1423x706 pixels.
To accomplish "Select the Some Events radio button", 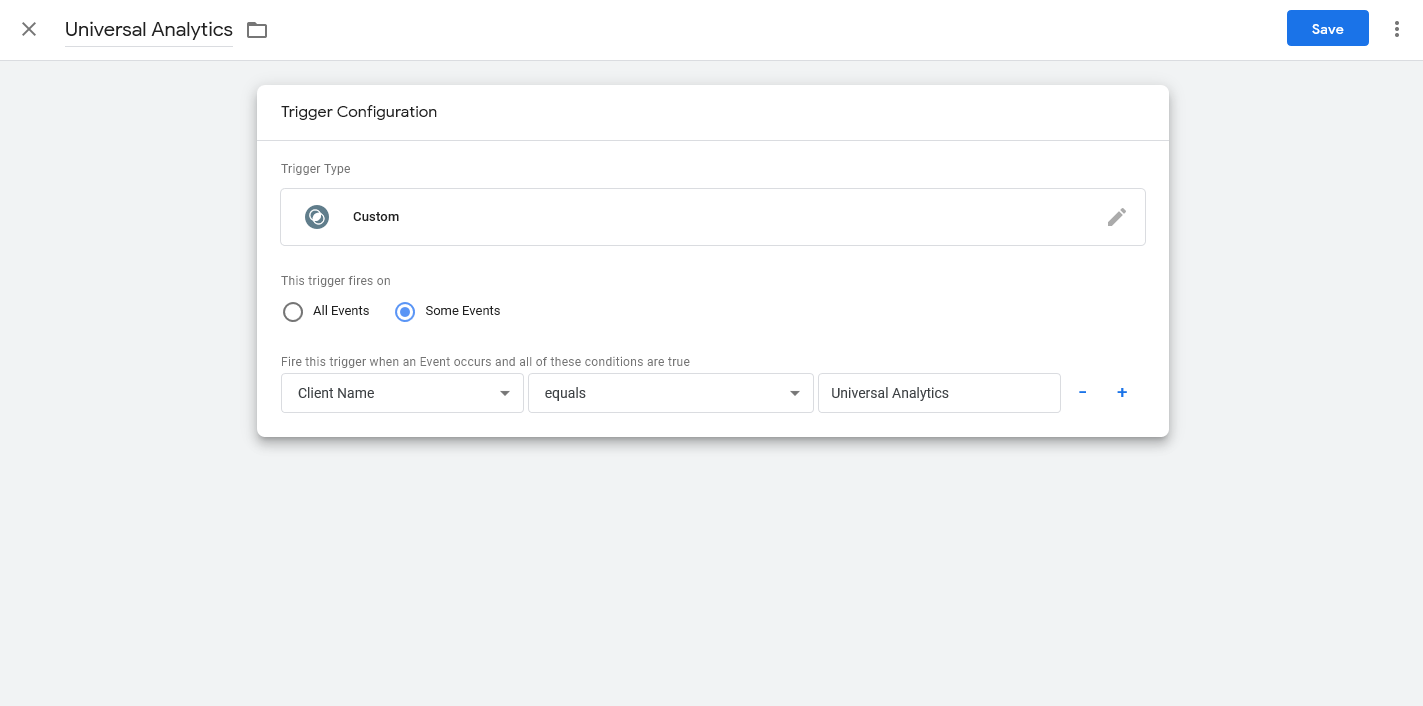I will point(405,312).
